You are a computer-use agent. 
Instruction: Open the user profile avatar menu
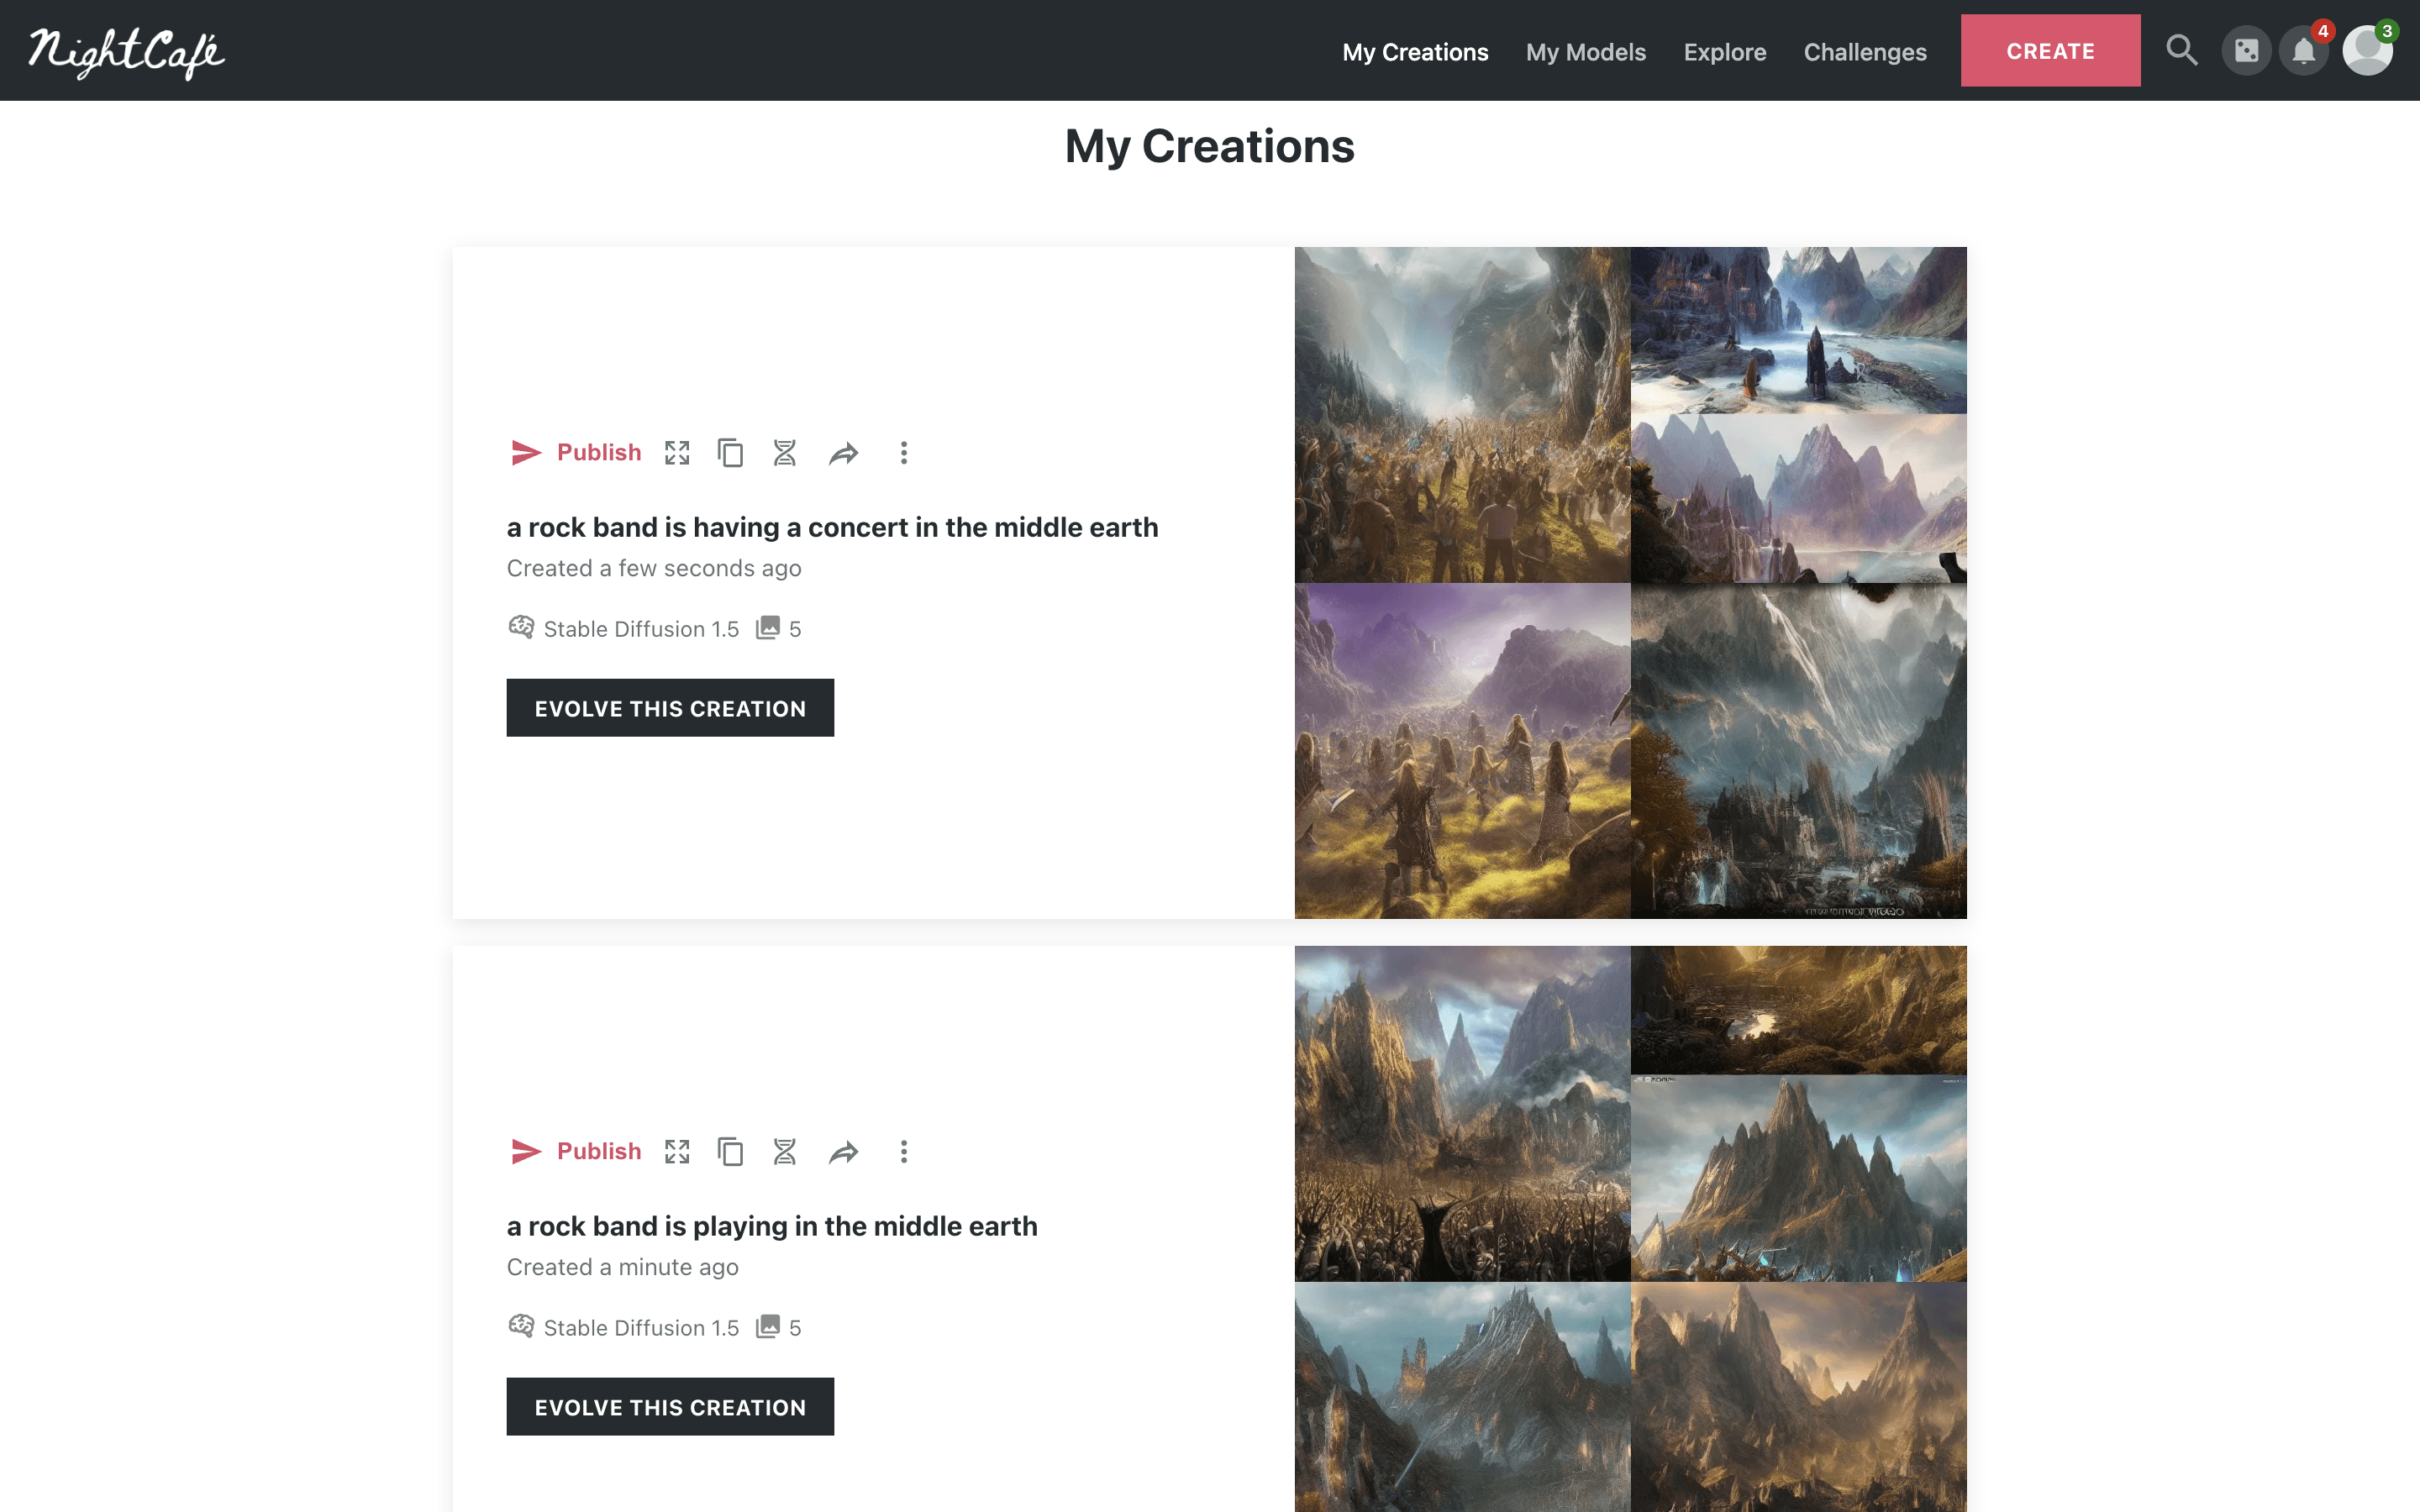tap(2366, 50)
